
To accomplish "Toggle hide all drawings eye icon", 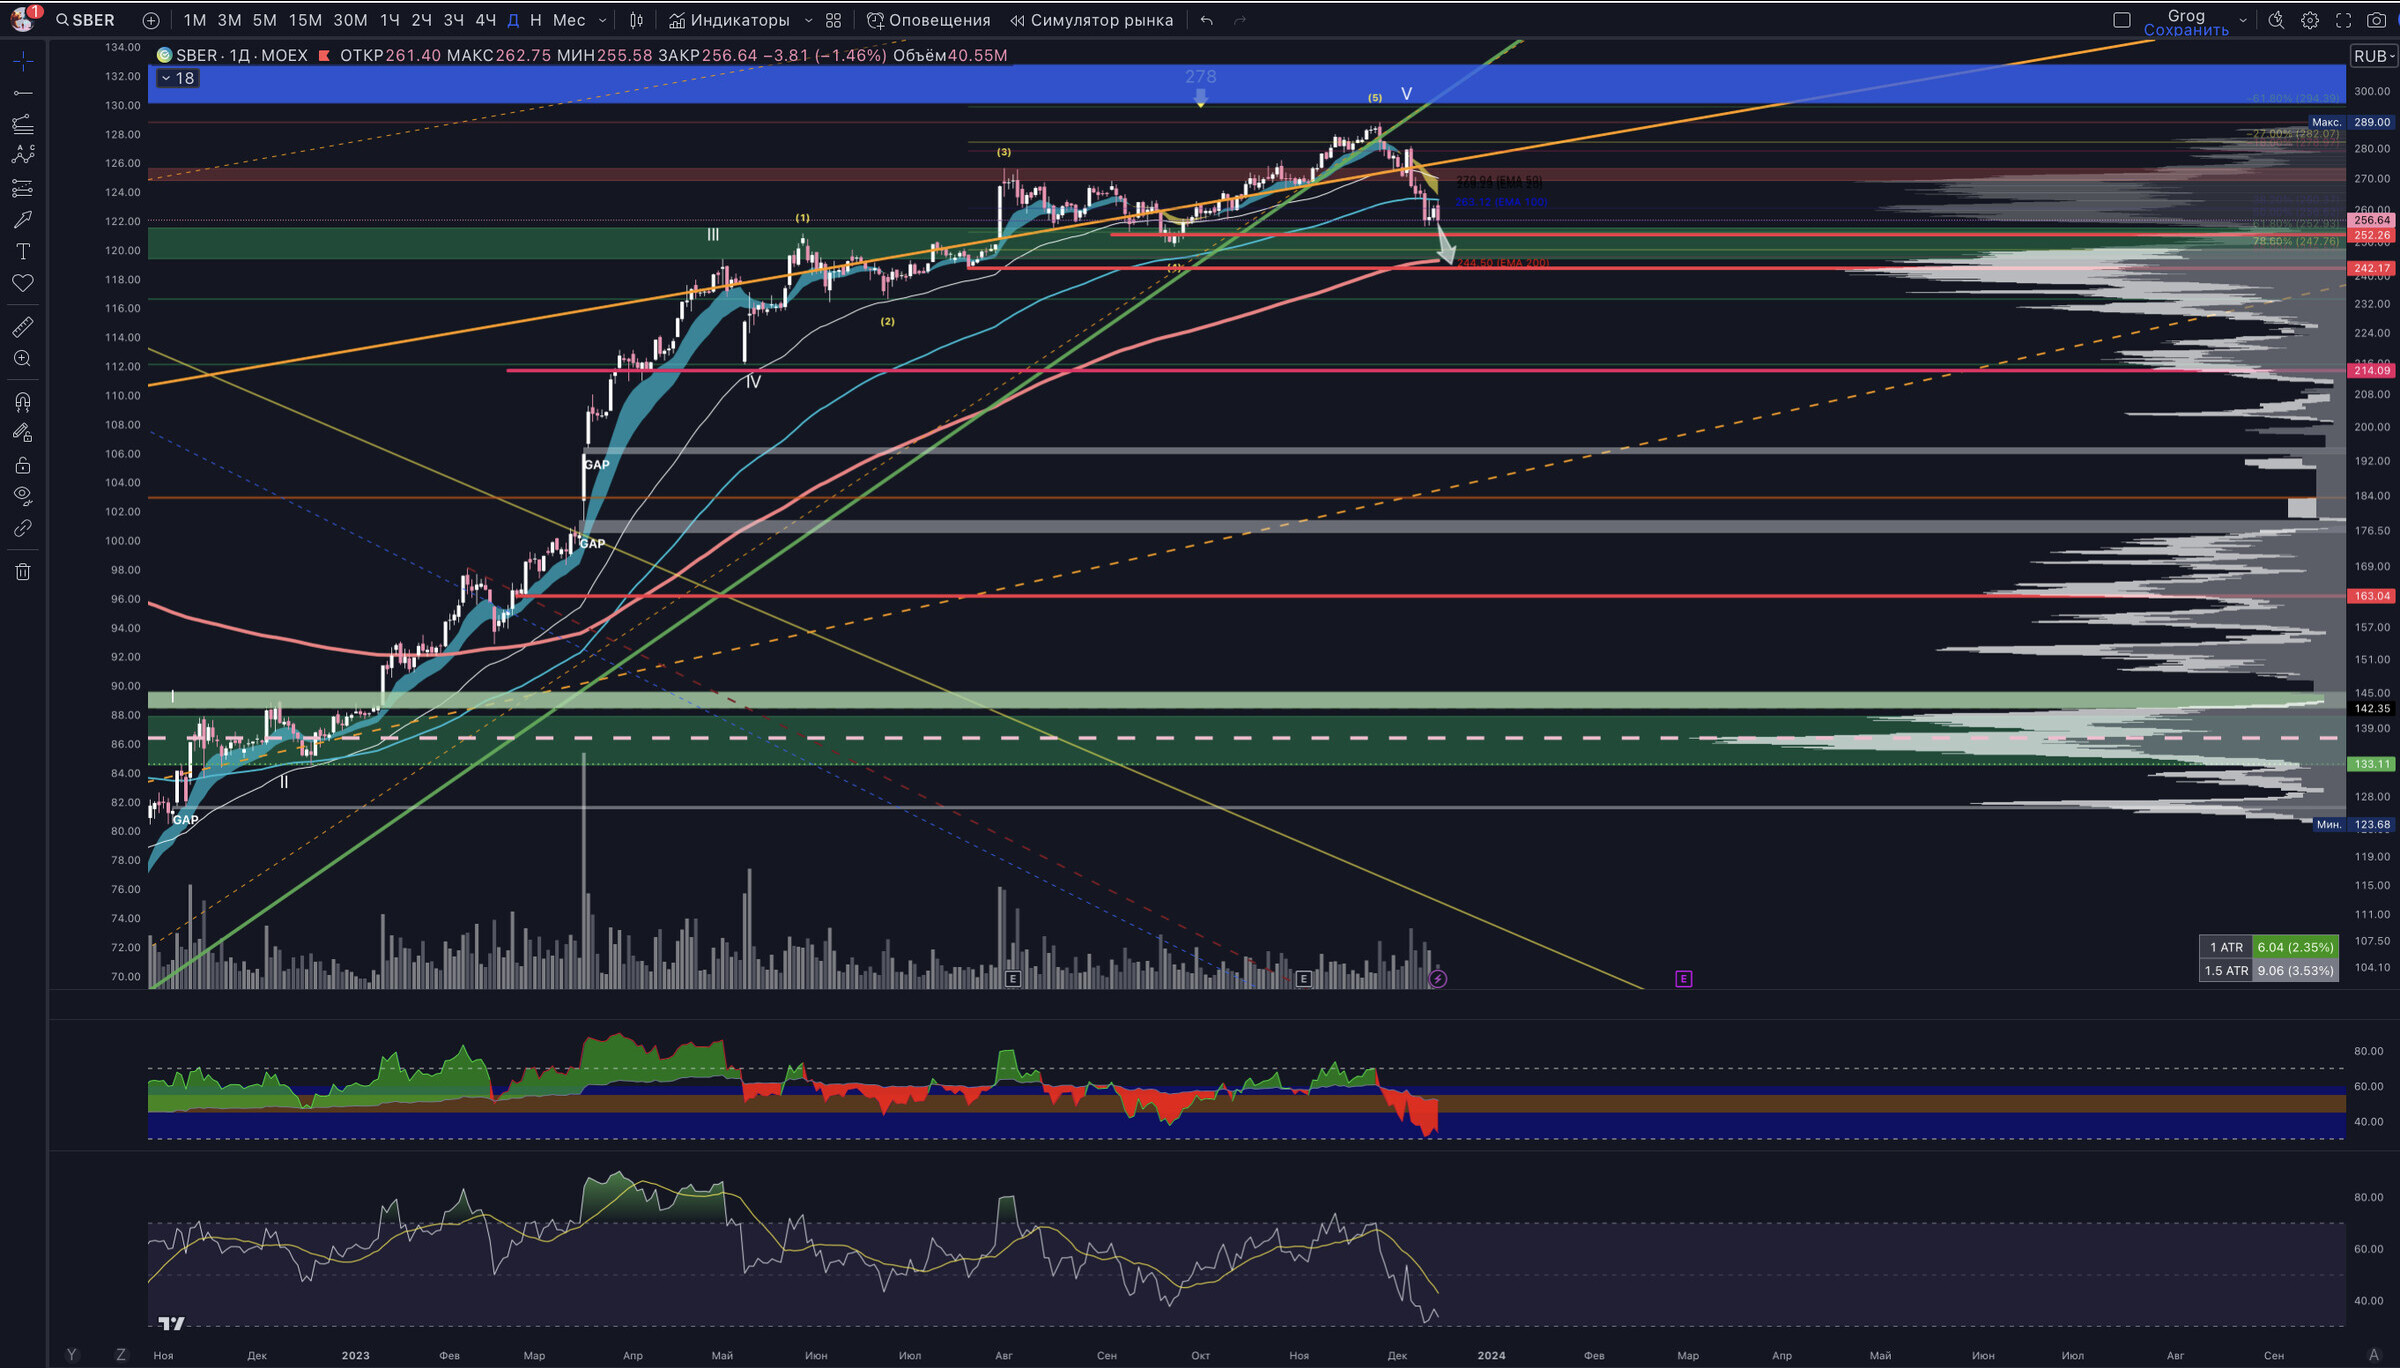I will [23, 496].
